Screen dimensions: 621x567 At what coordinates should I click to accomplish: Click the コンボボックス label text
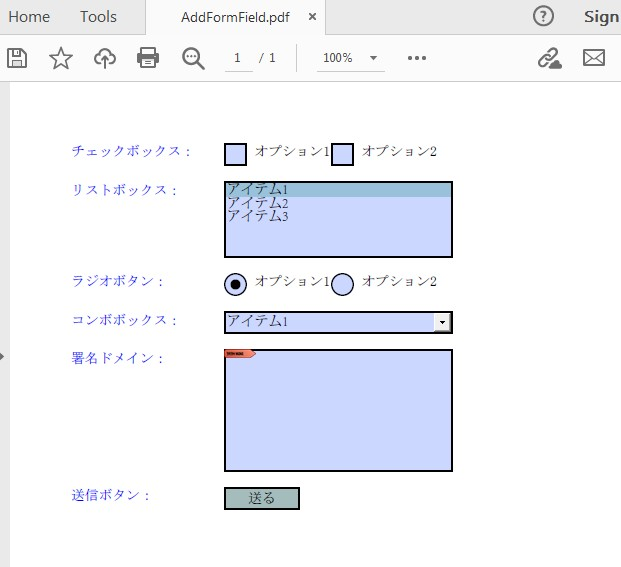(124, 320)
